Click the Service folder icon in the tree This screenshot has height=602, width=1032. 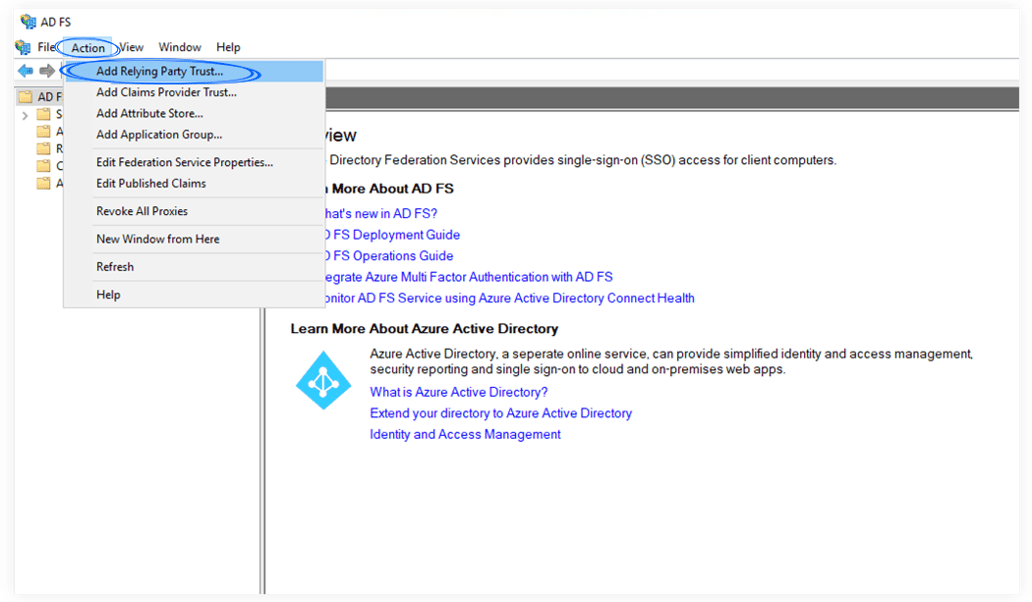click(43, 115)
